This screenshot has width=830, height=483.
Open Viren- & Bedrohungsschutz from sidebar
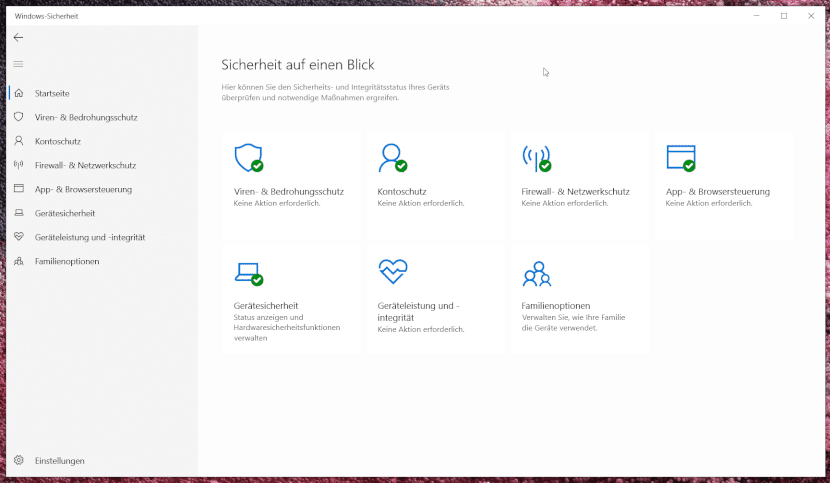tap(86, 118)
